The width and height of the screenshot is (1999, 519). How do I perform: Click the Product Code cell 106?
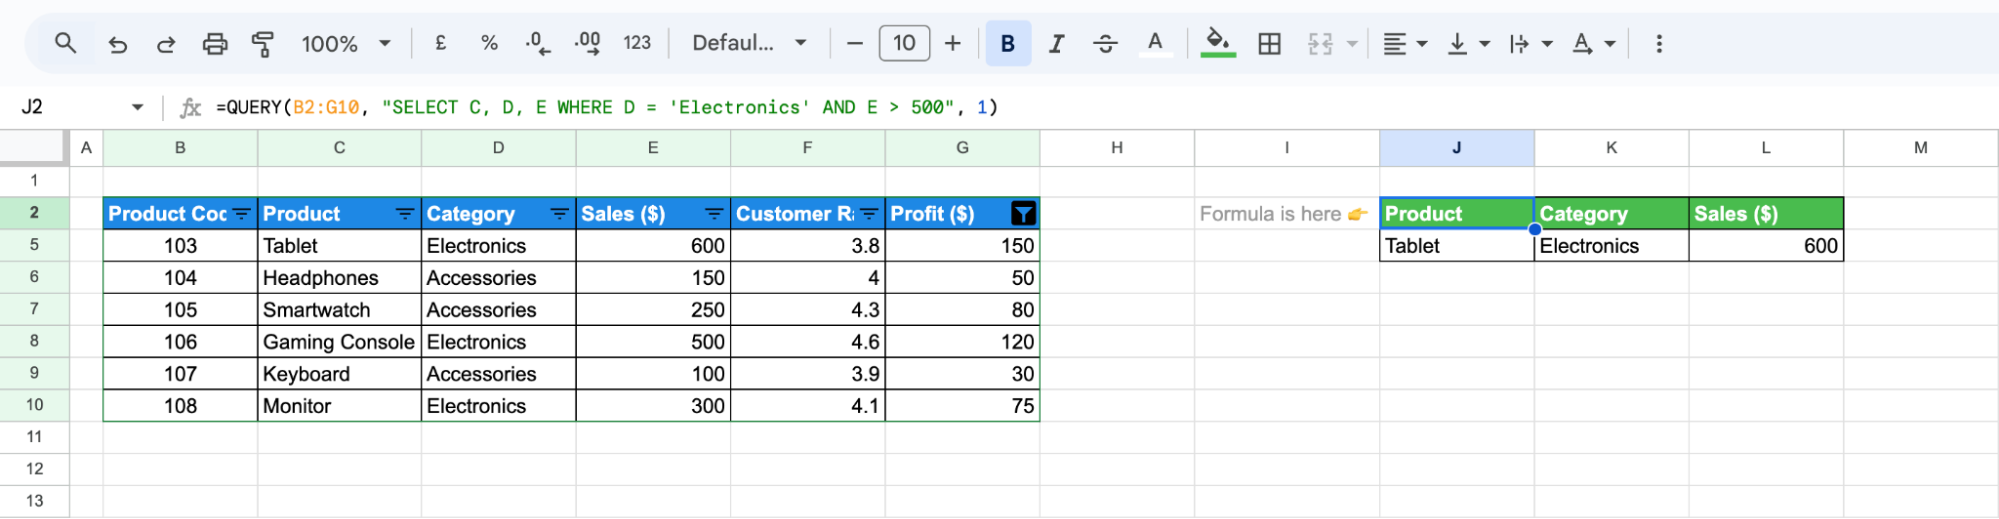tap(180, 342)
